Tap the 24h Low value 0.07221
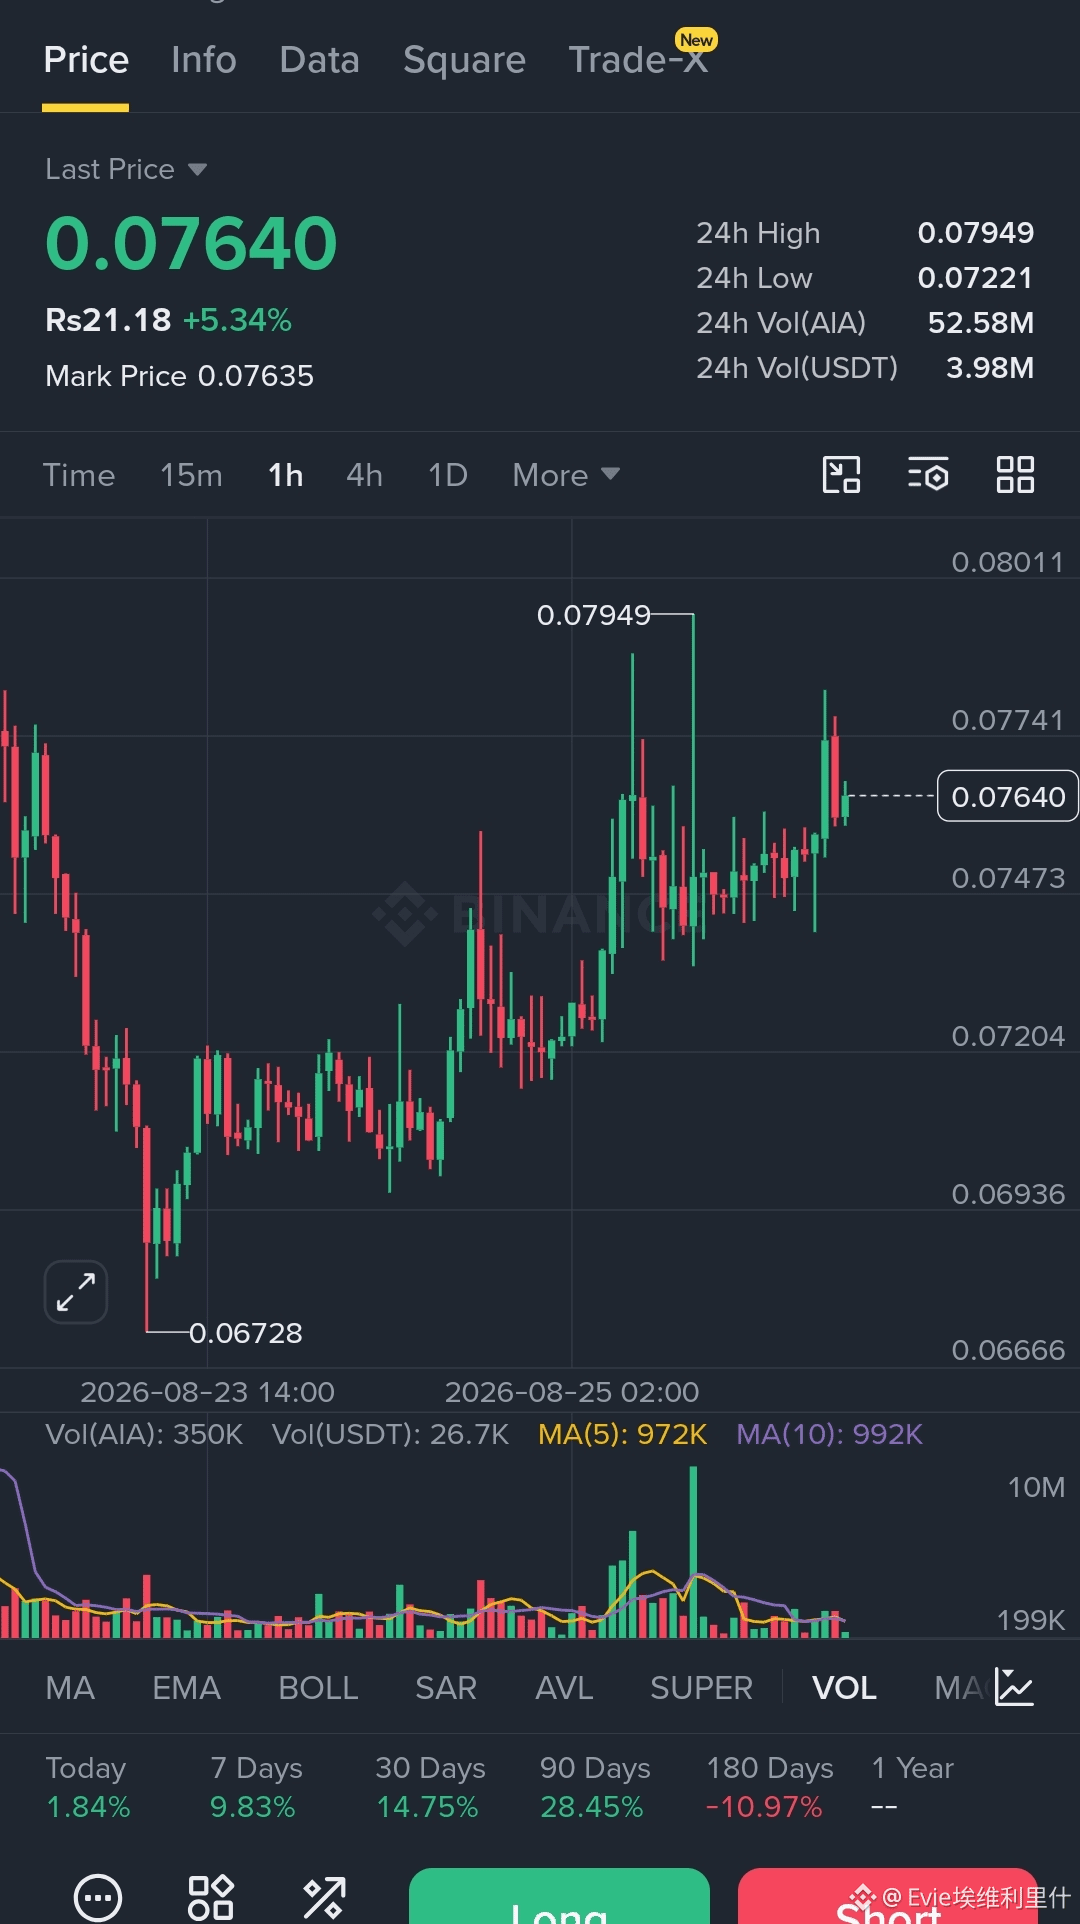 pos(976,278)
